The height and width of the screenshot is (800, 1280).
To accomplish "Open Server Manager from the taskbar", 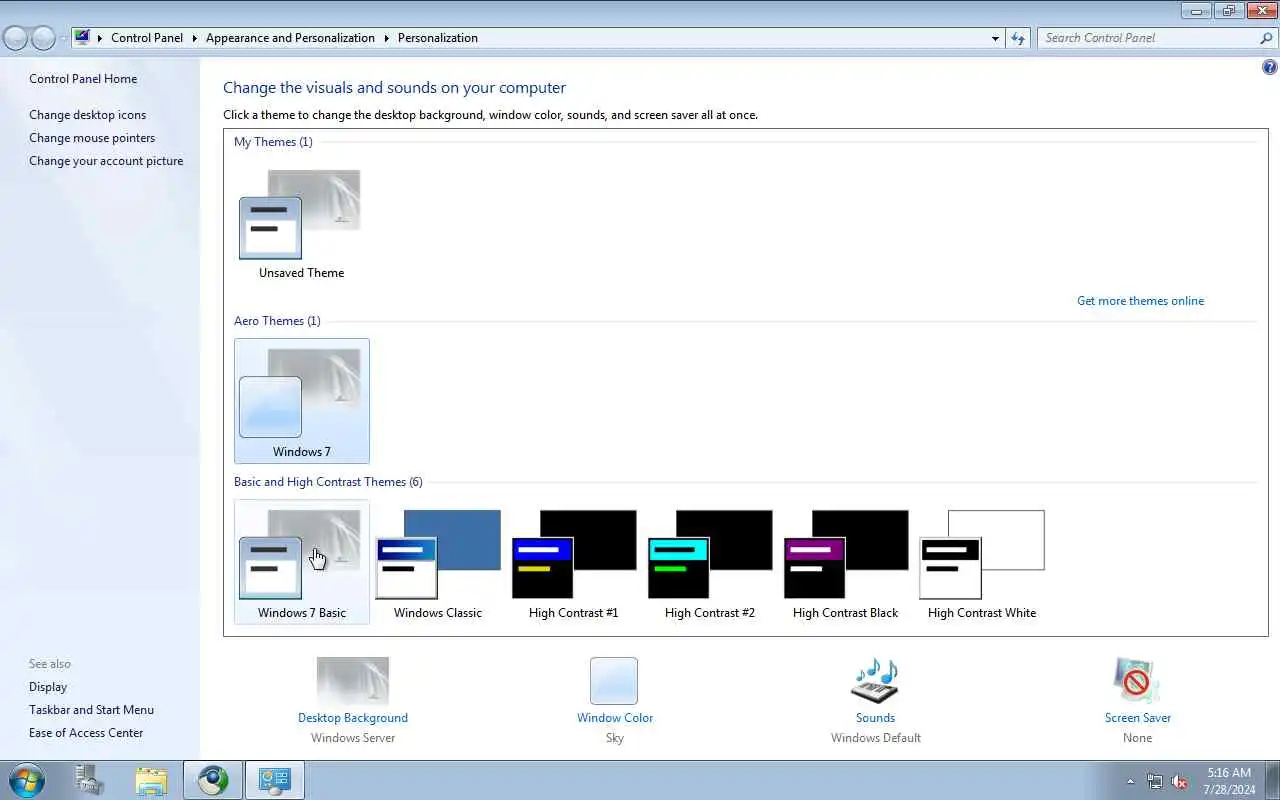I will 91,780.
